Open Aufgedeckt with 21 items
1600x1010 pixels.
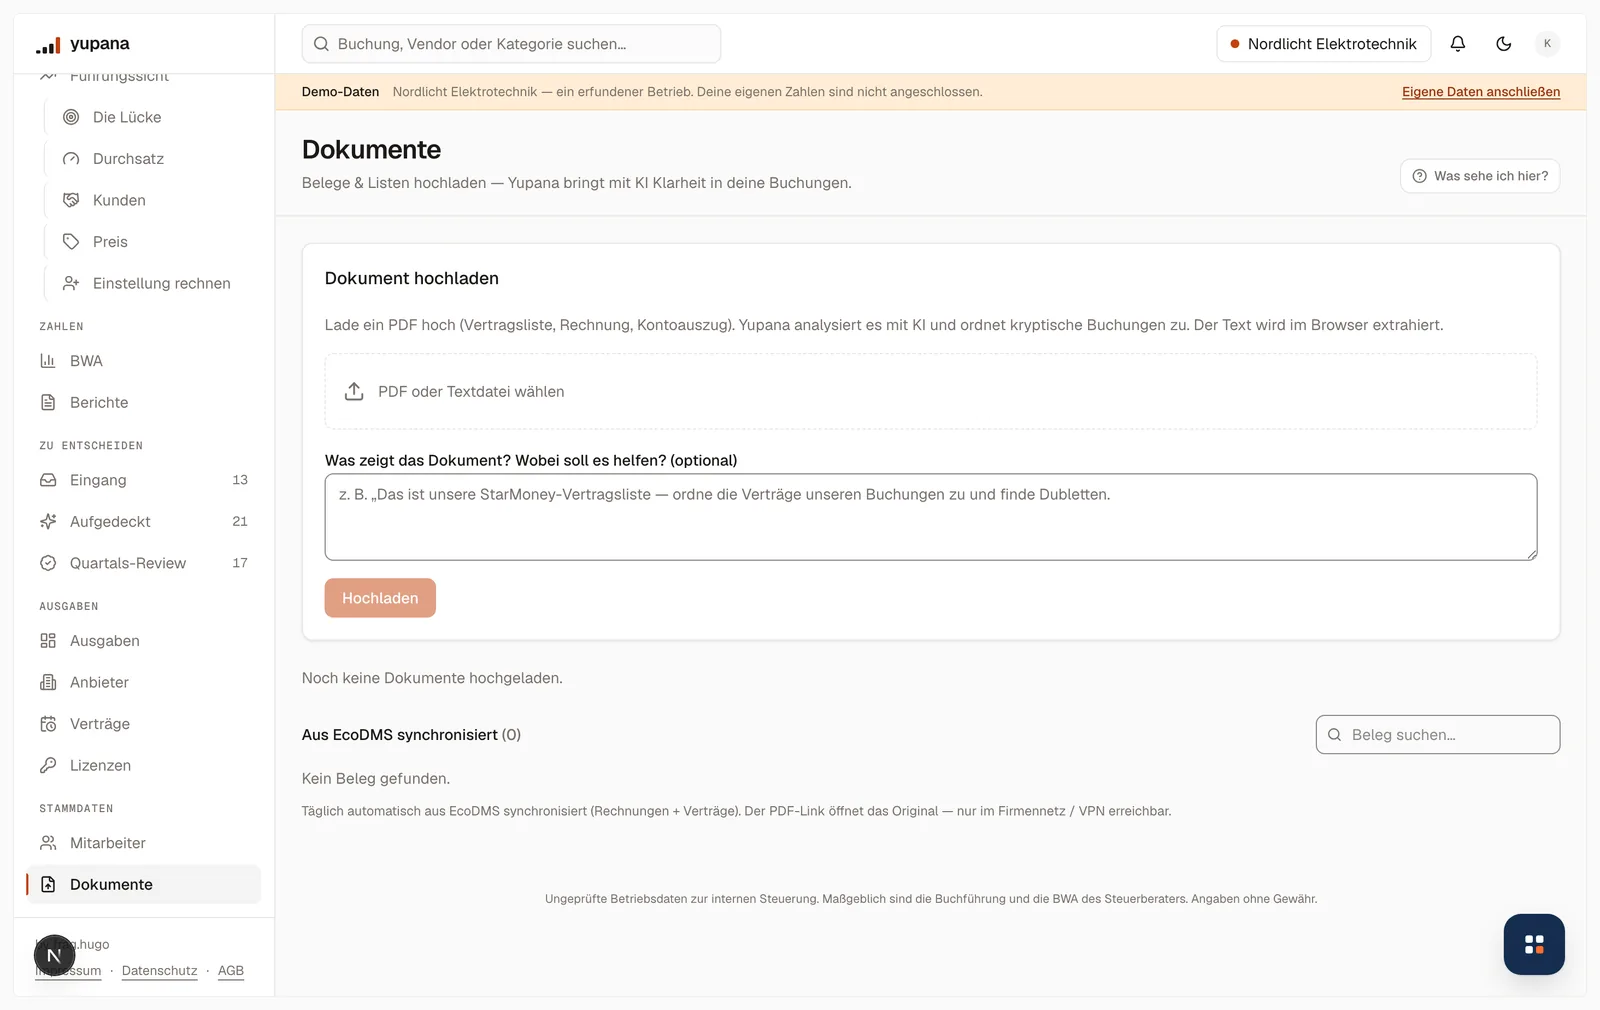(143, 522)
